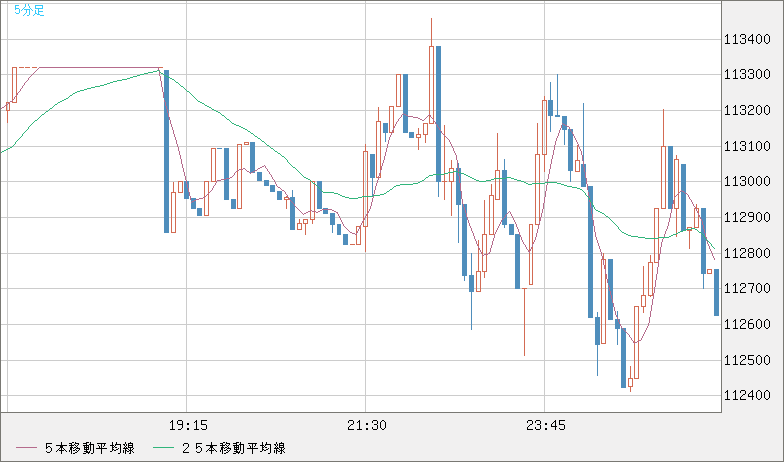Click the 113100 price axis label
The height and width of the screenshot is (462, 784).
(x=747, y=146)
